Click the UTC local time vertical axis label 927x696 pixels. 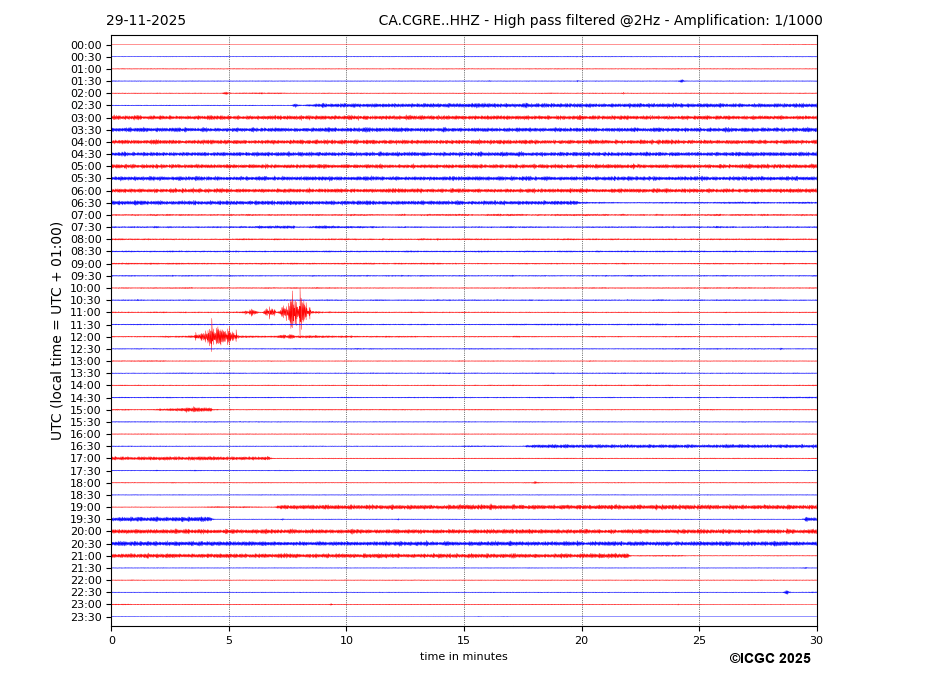pos(57,330)
